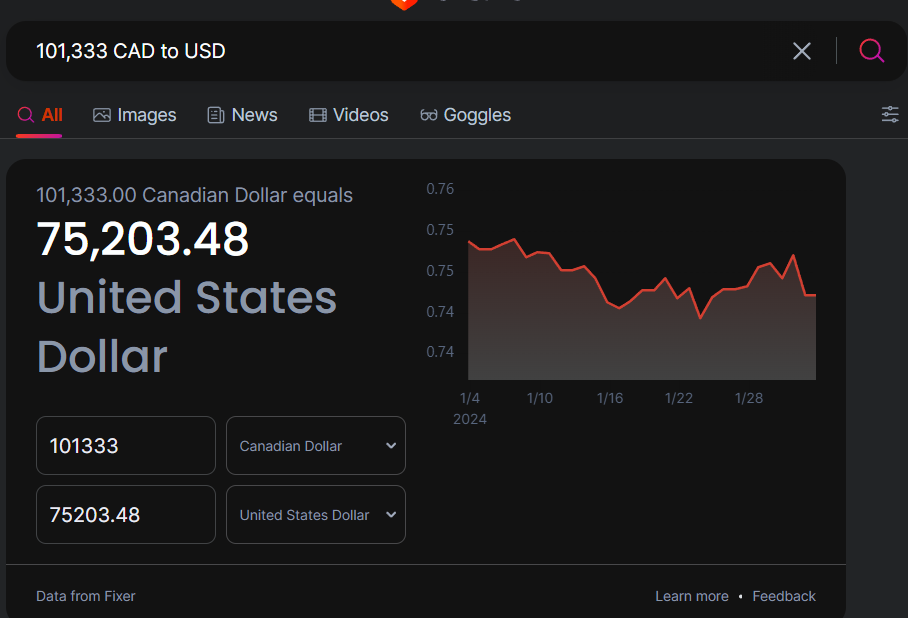Click the magenta search magnifier icon
Viewport: 908px width, 618px height.
tap(871, 51)
